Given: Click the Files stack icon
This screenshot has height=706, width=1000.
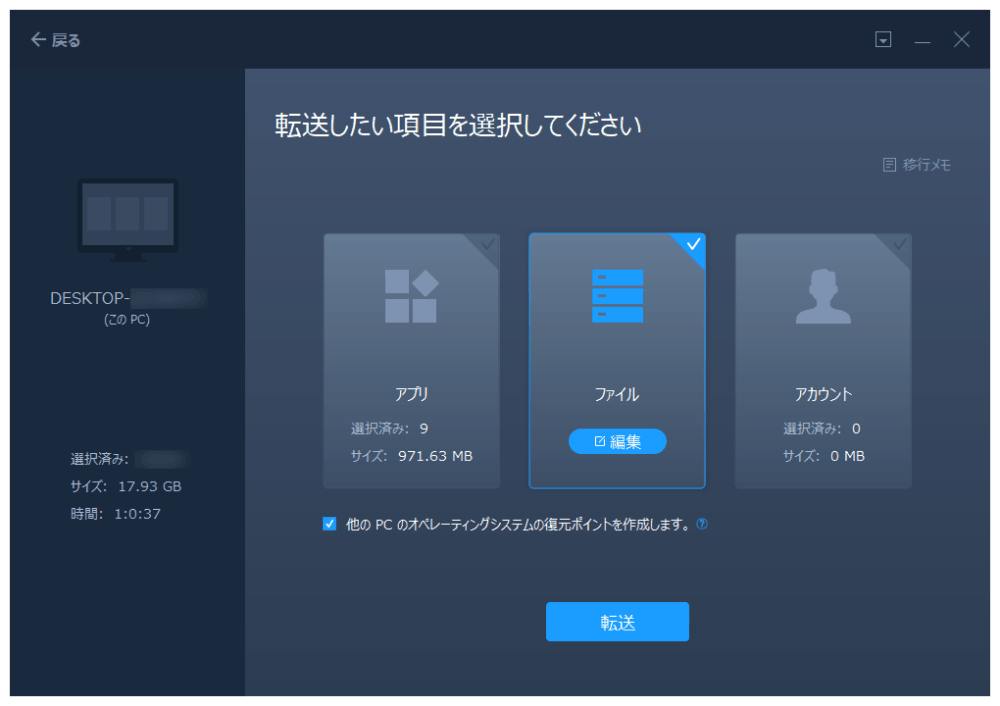Looking at the screenshot, I should coord(617,296).
